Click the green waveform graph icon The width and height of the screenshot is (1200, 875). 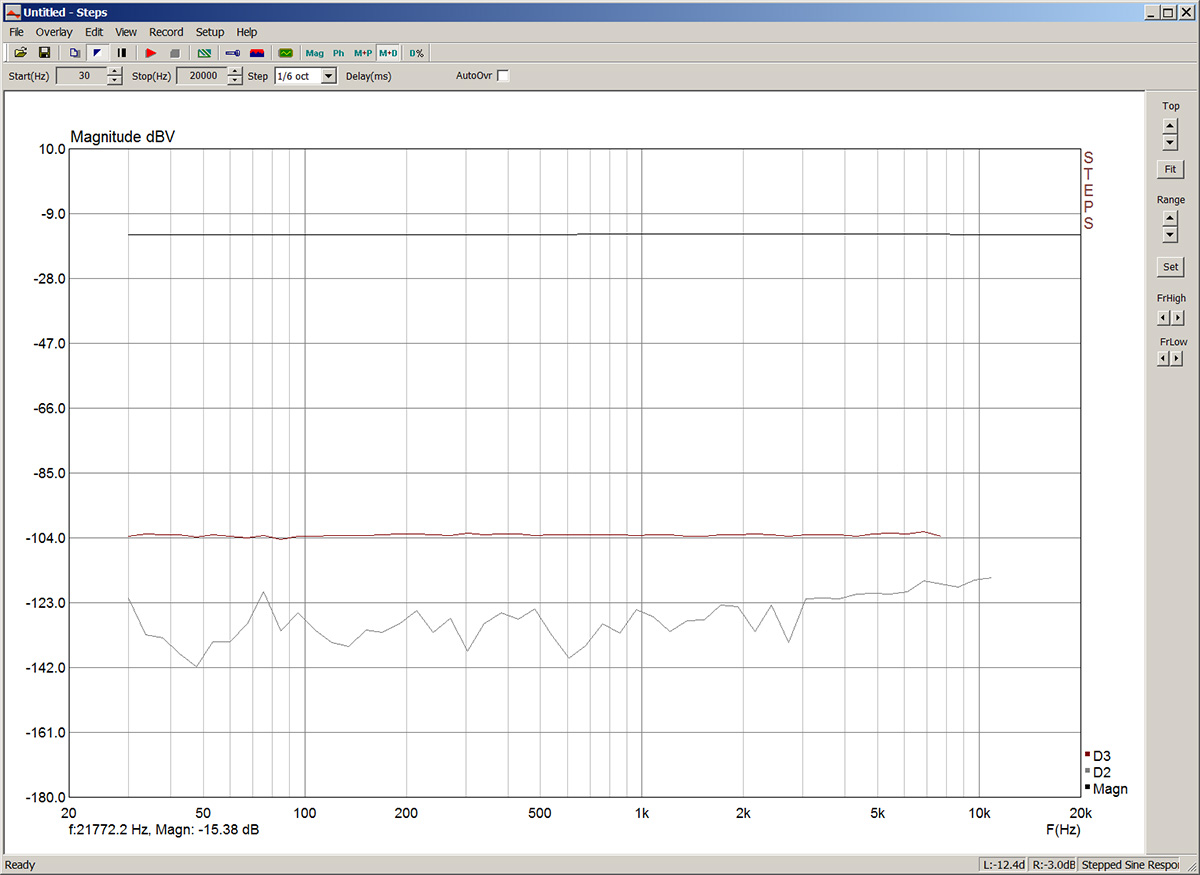pos(286,52)
